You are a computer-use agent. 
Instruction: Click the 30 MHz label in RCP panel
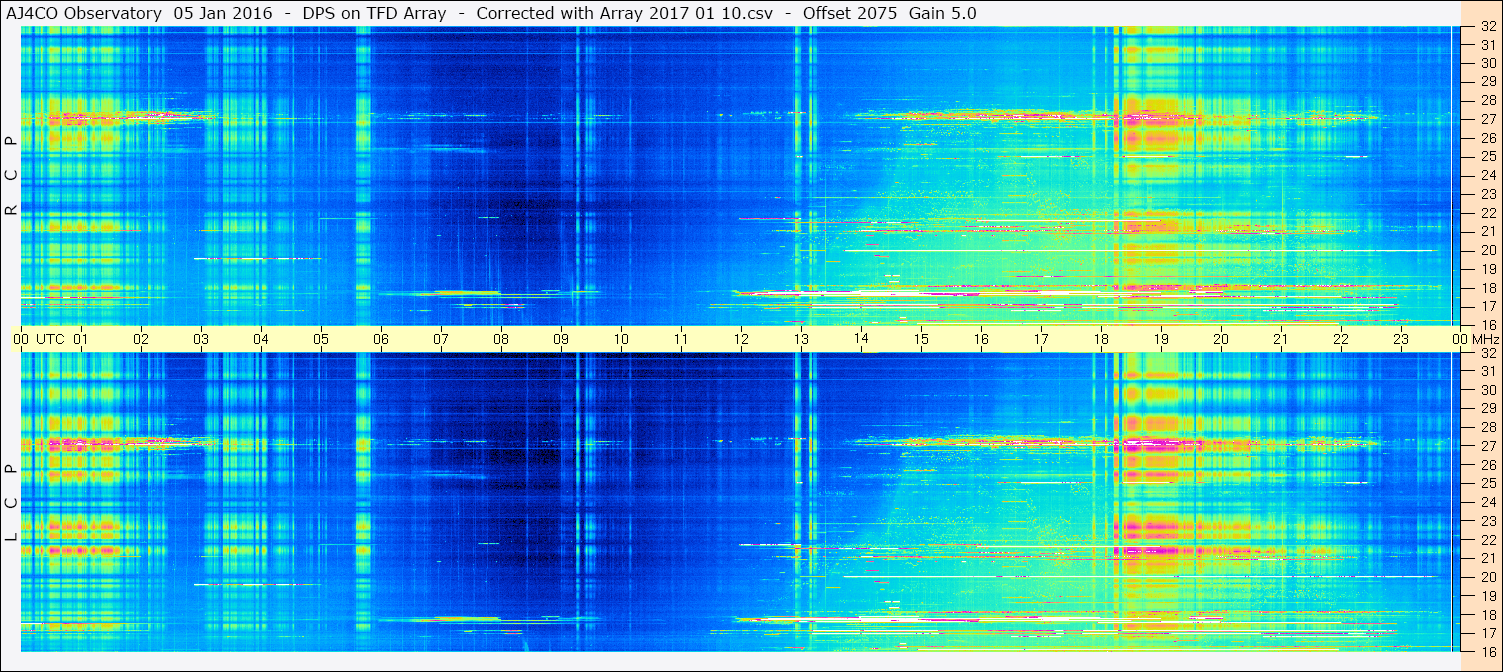tap(1487, 63)
